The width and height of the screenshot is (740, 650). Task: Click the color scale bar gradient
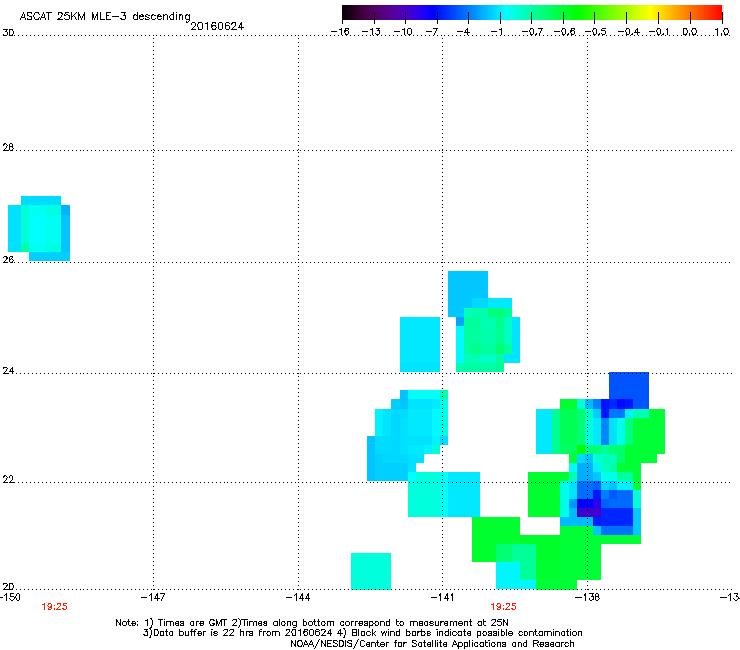click(532, 13)
